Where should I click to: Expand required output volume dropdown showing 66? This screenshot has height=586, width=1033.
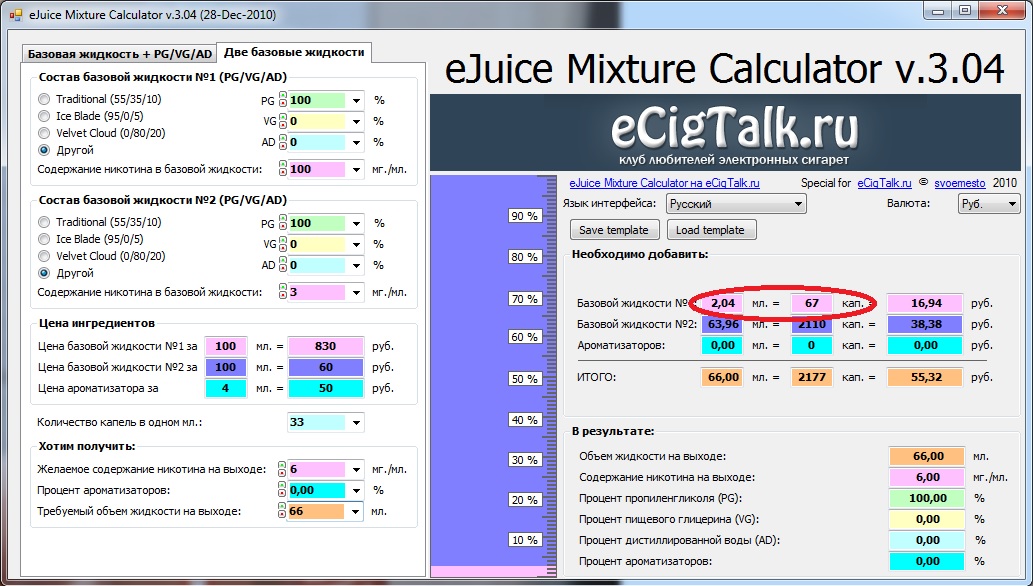[356, 512]
